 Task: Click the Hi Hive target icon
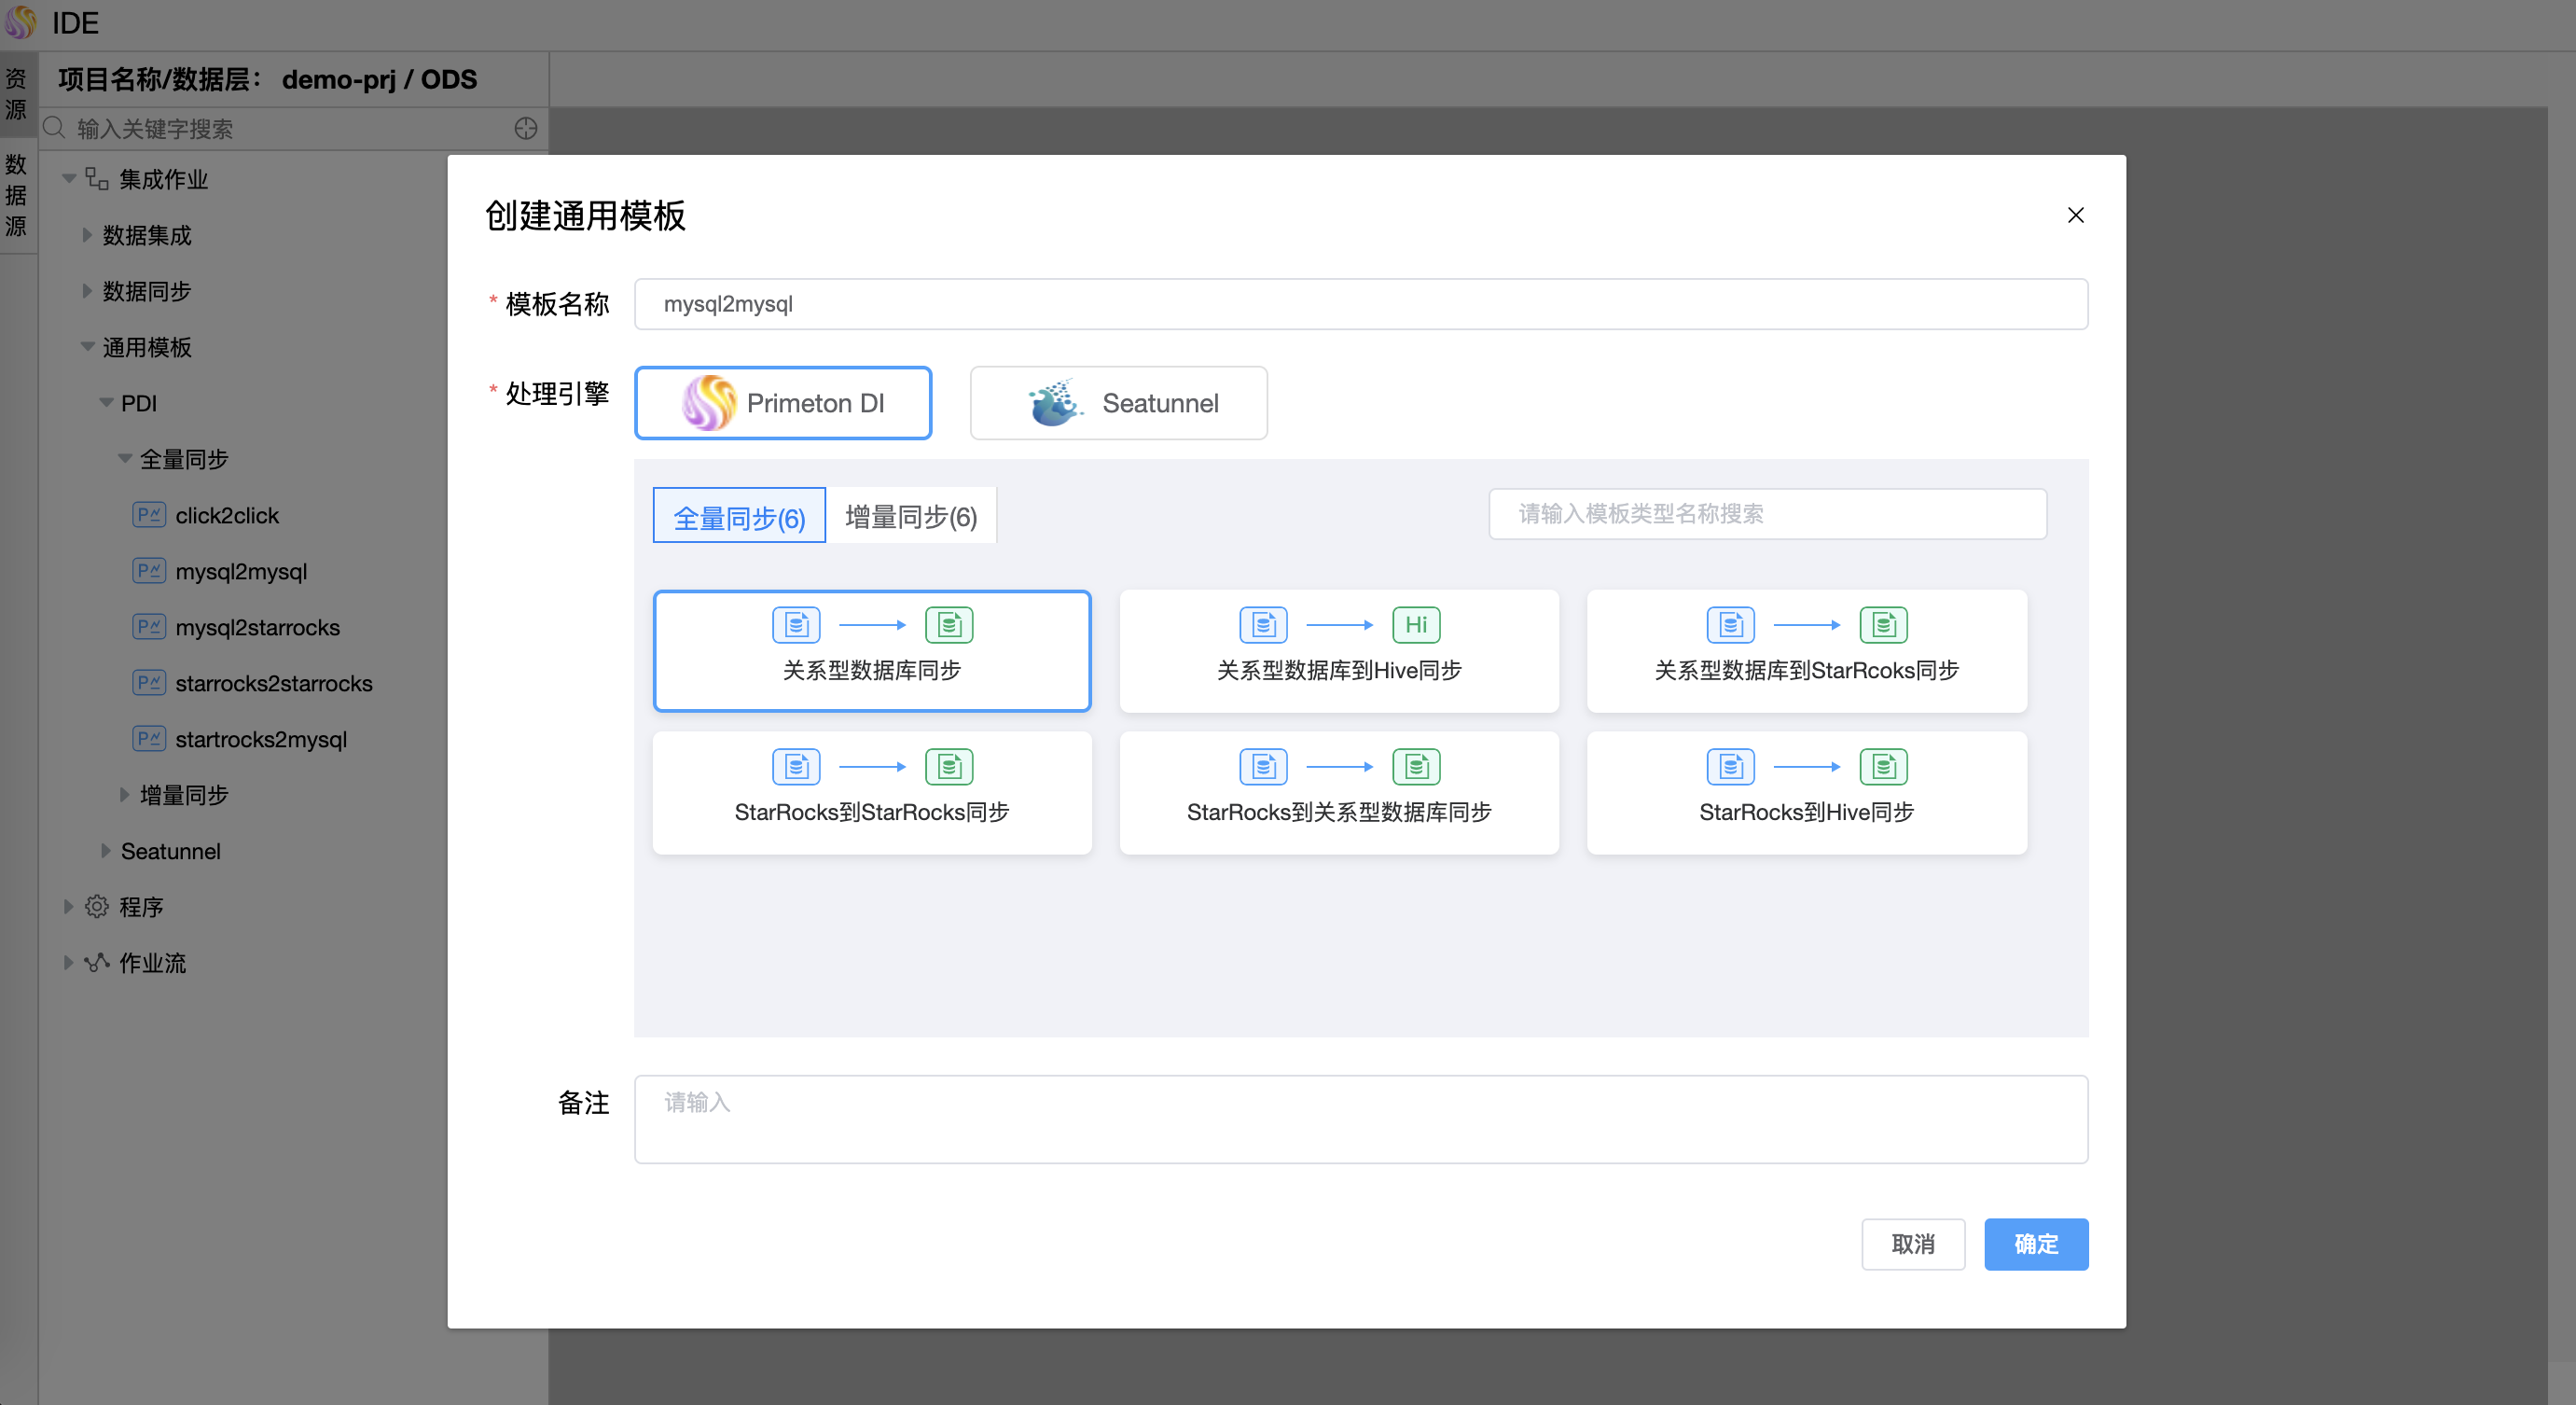tap(1416, 625)
